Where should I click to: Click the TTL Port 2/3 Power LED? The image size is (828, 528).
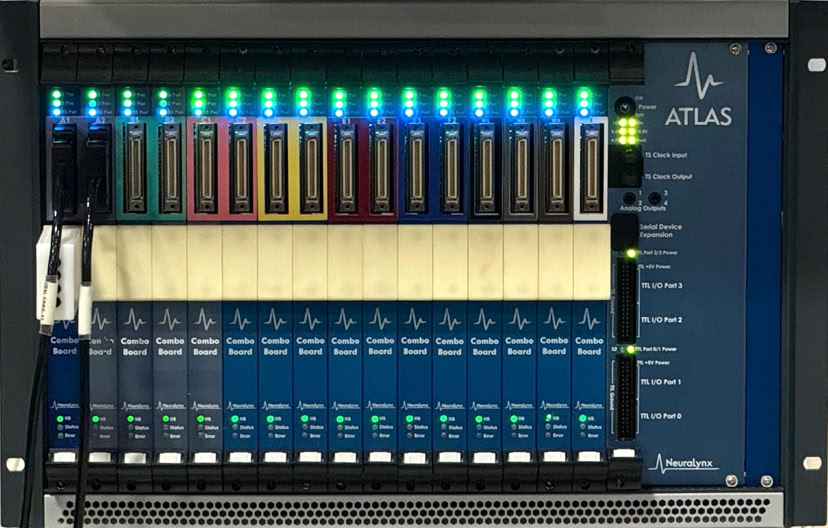pos(630,254)
